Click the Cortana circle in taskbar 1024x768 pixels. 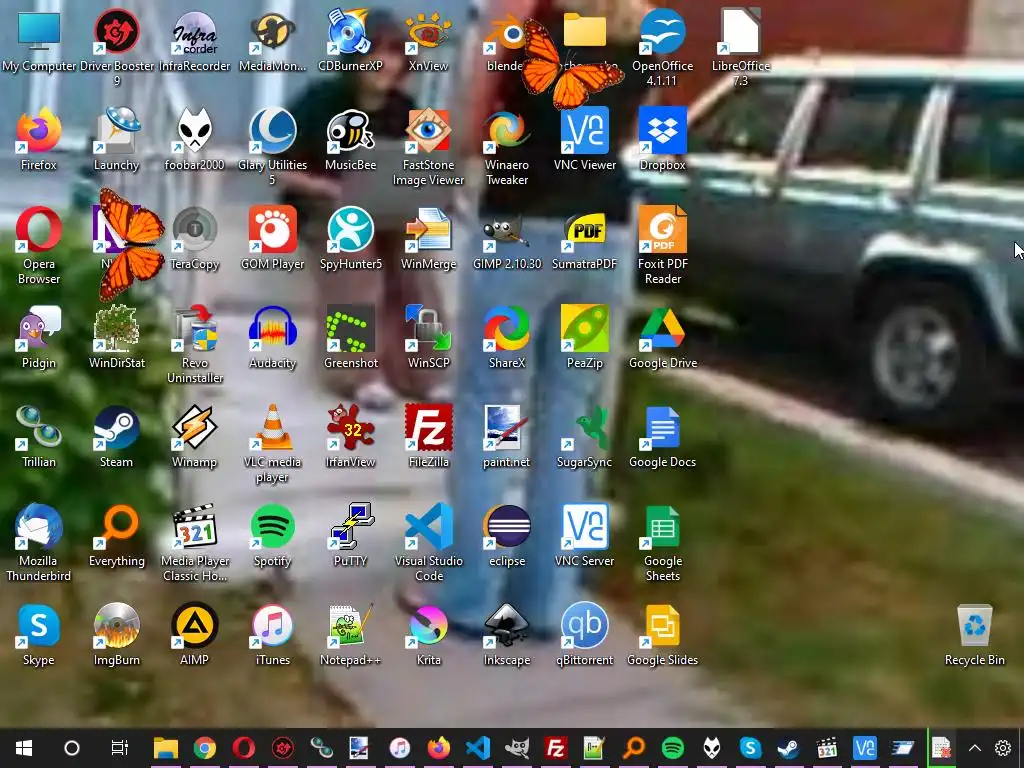click(72, 748)
